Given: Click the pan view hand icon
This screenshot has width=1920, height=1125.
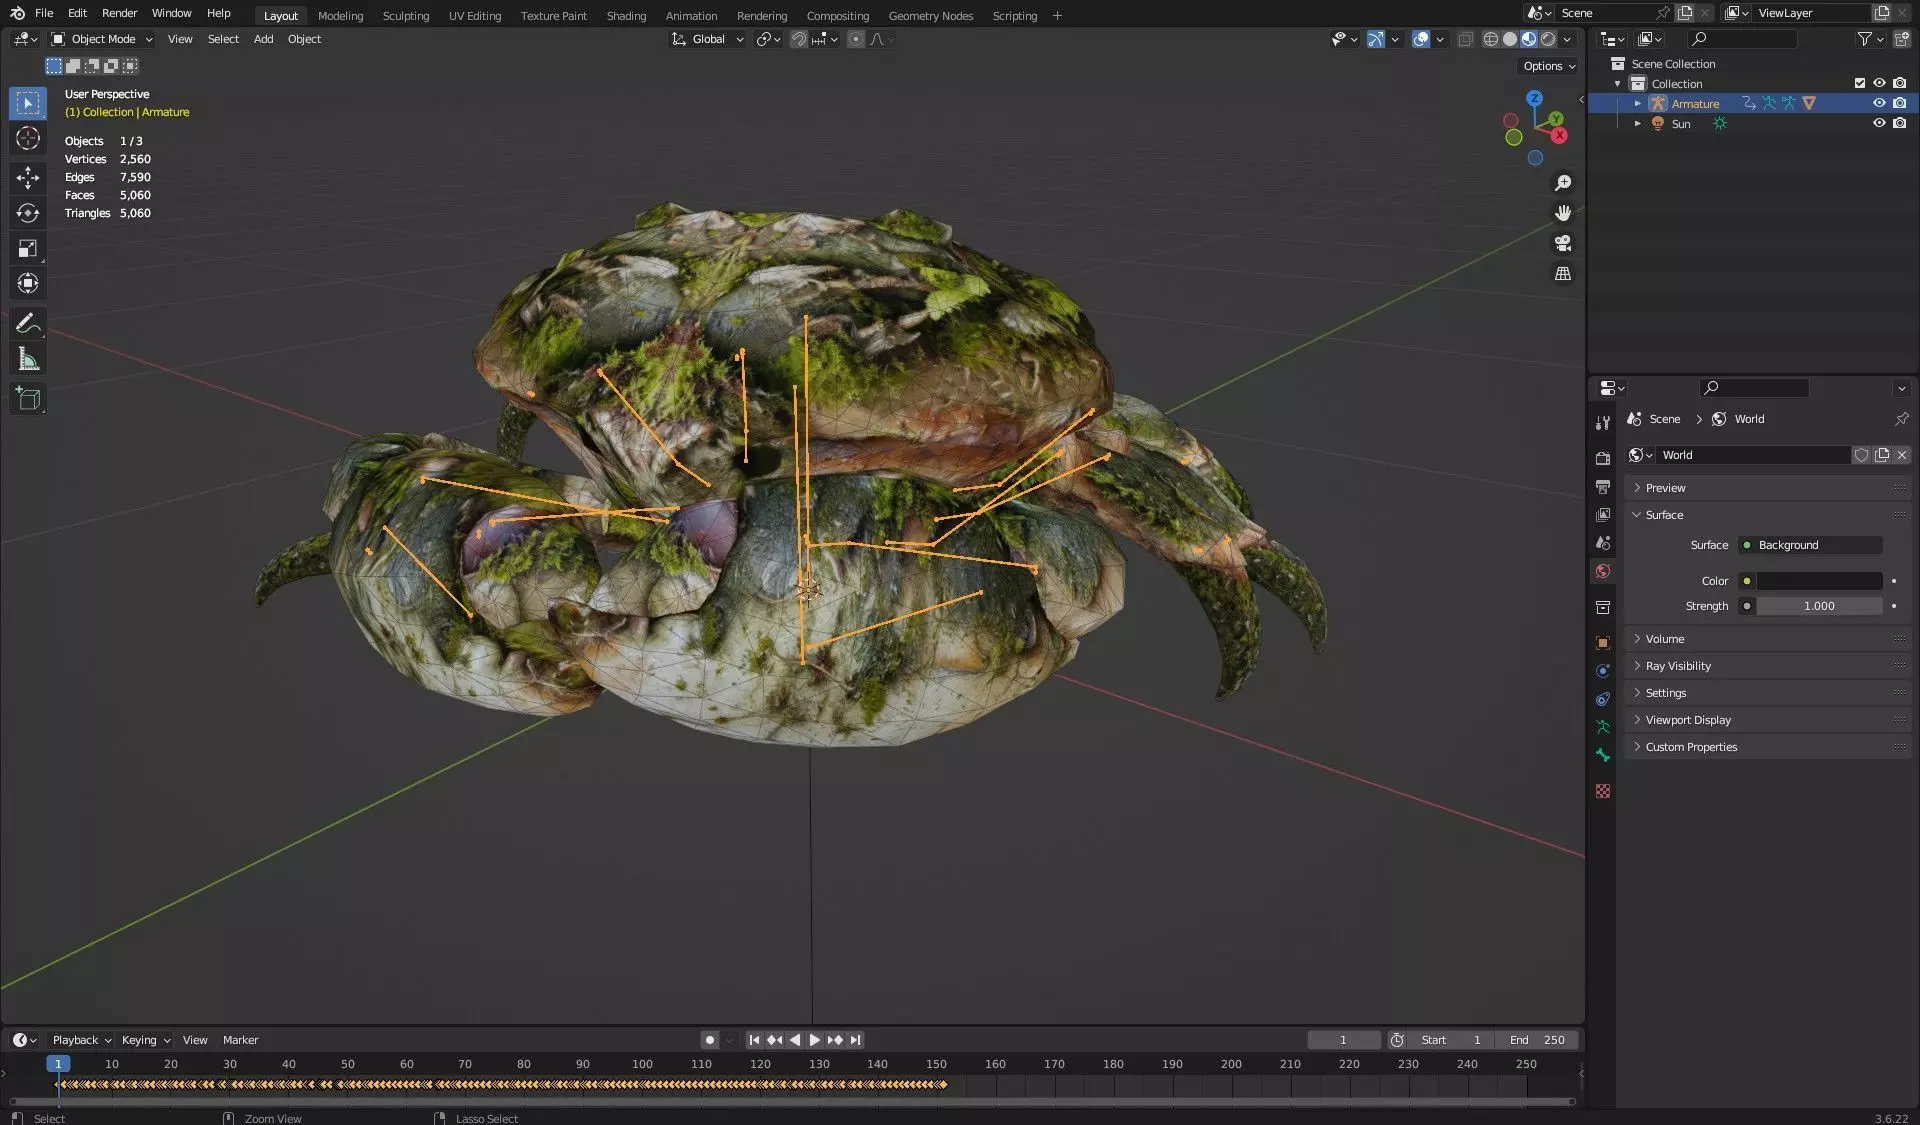Looking at the screenshot, I should [1563, 213].
